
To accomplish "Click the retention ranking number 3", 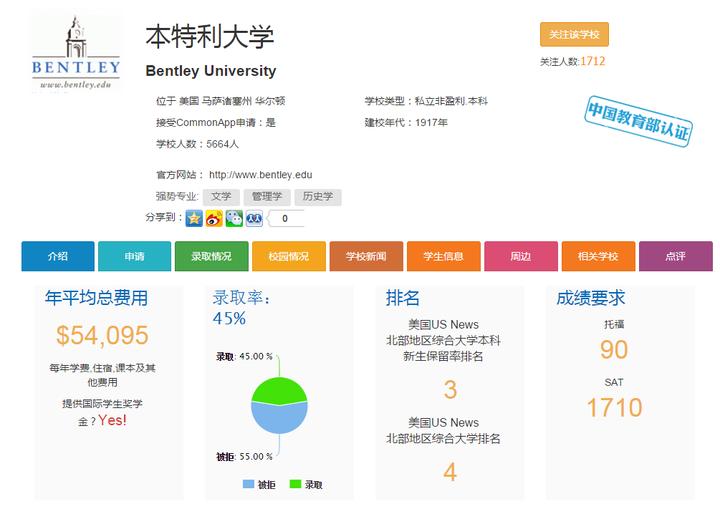I will tap(450, 390).
